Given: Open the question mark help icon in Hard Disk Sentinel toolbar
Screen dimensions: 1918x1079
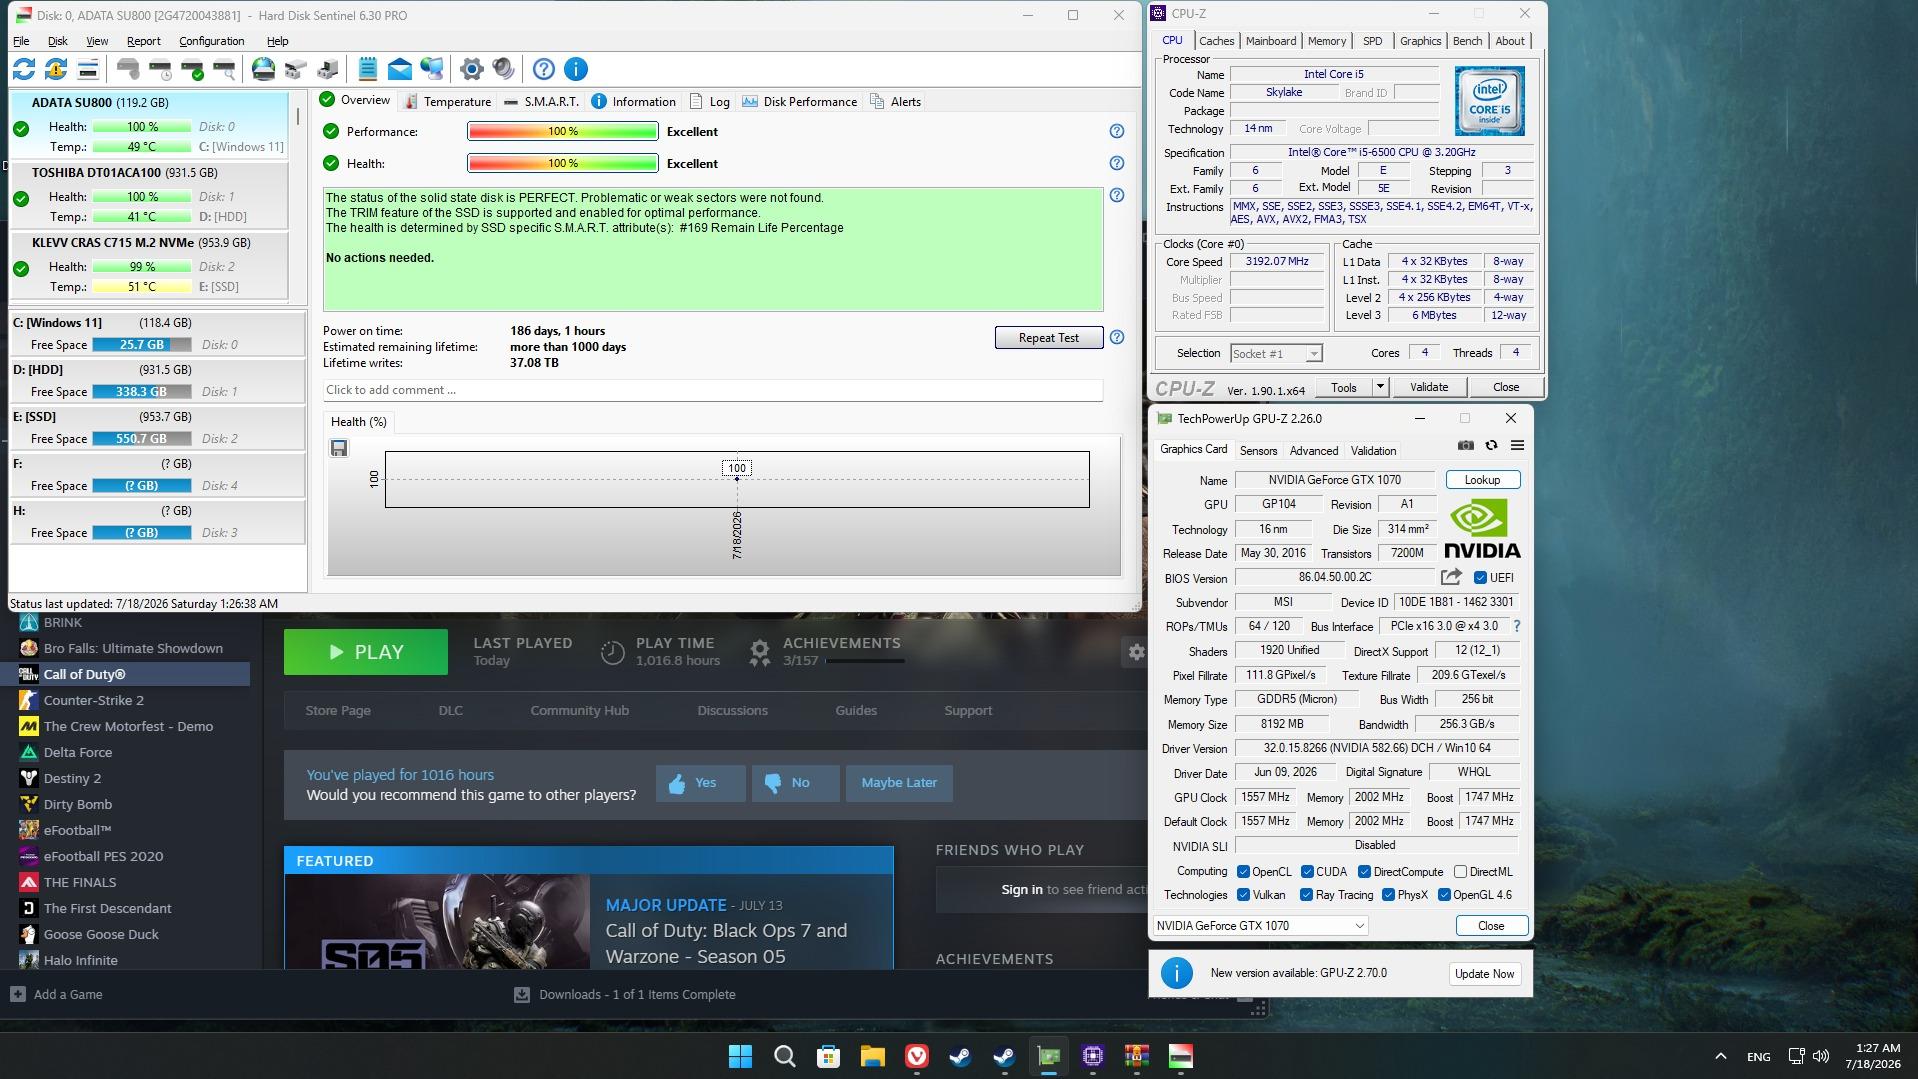Looking at the screenshot, I should pos(544,69).
